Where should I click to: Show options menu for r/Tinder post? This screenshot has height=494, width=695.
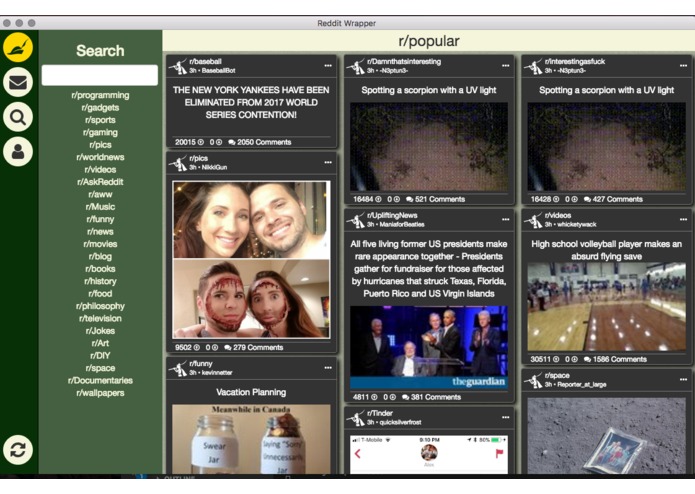point(506,417)
